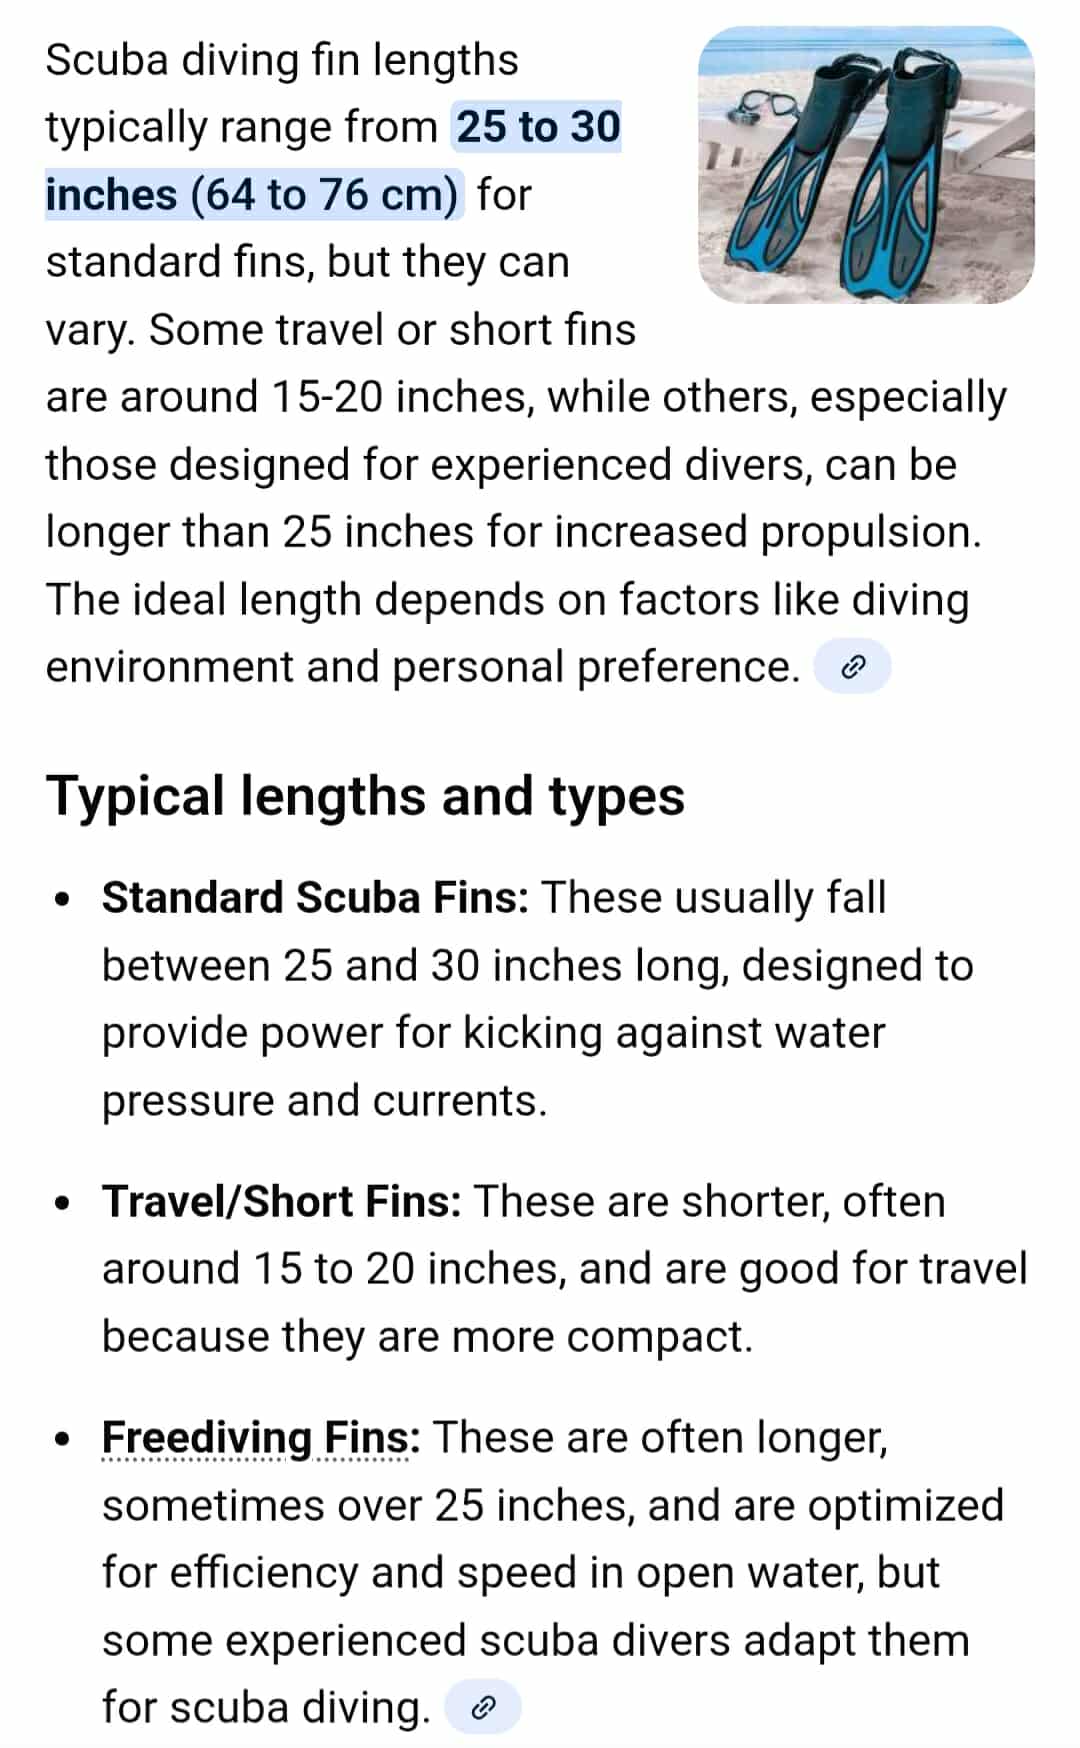
Task: Select the "Travel/Short Fins:" bold label
Action: [281, 1202]
